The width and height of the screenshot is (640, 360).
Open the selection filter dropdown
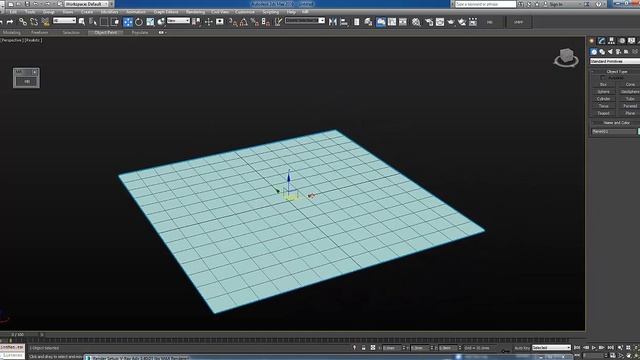64,20
